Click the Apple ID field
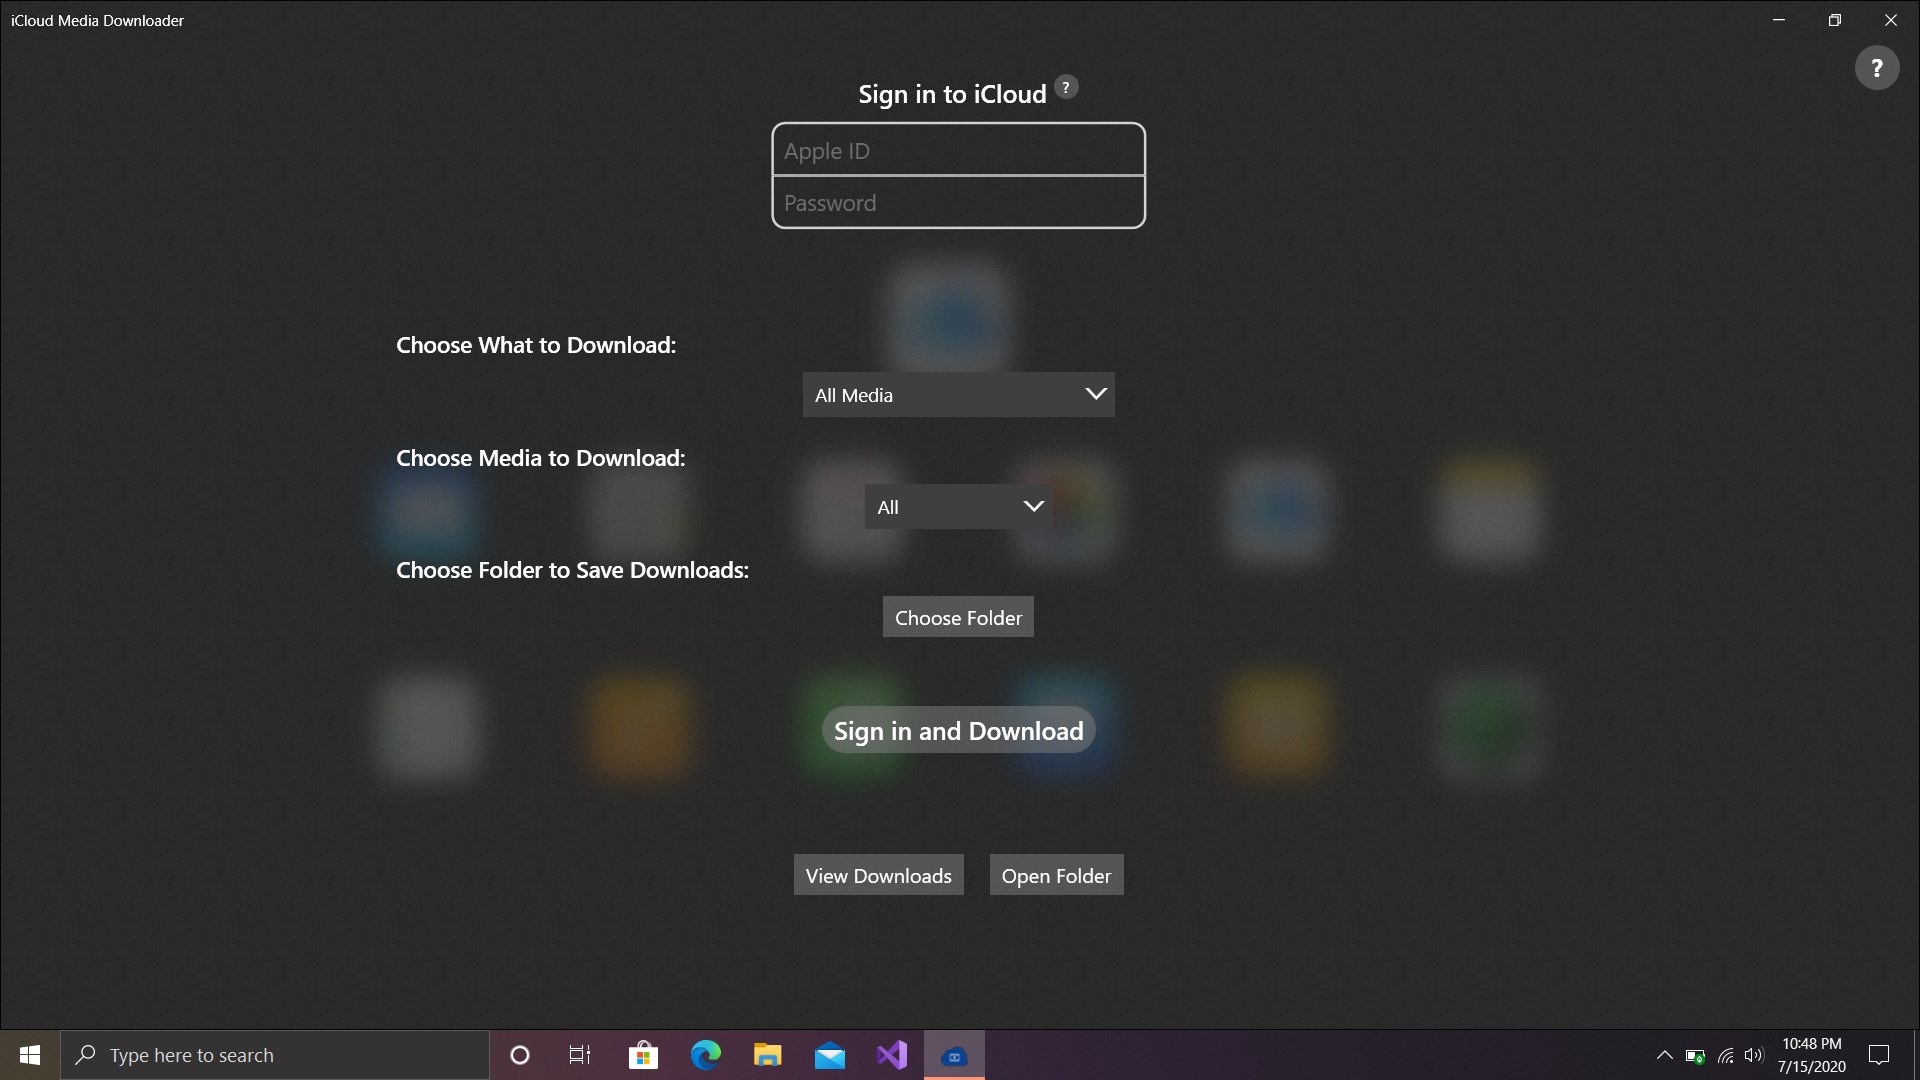 [x=958, y=151]
